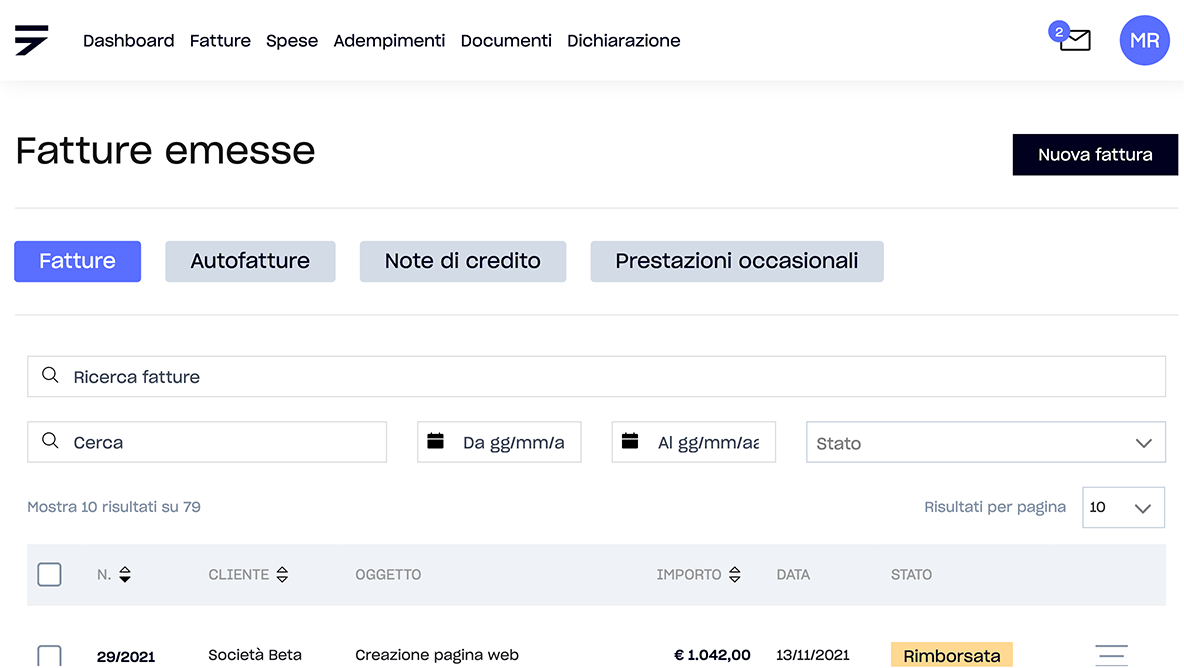Open the Dichiarazione menu item
This screenshot has height=668, width=1184.
(623, 41)
